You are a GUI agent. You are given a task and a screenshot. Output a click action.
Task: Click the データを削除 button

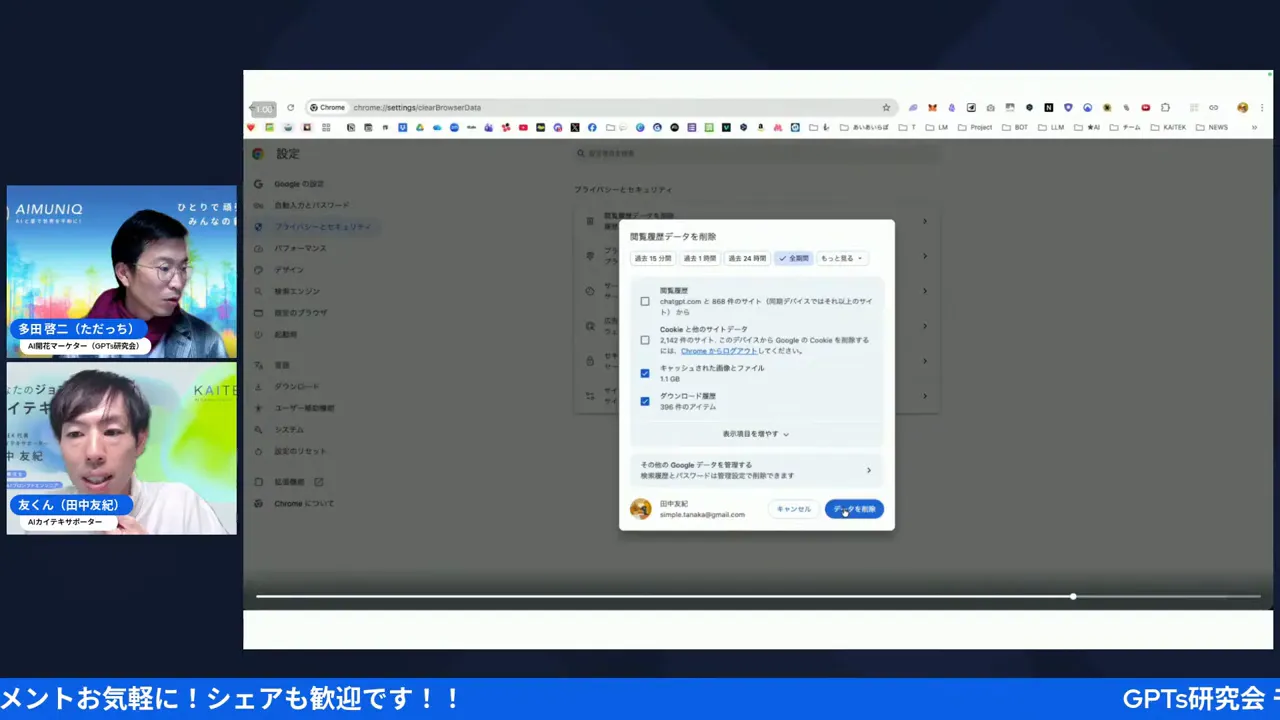854,509
